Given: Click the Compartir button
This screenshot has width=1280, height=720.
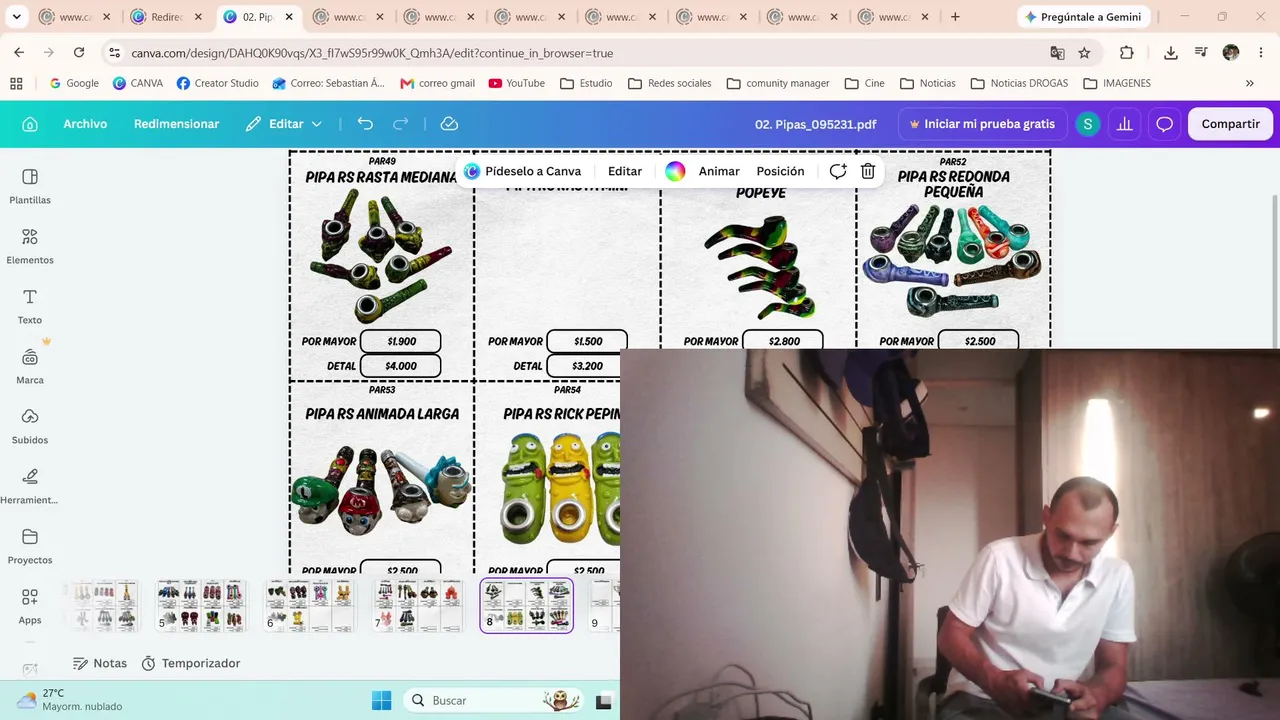Looking at the screenshot, I should (1230, 124).
